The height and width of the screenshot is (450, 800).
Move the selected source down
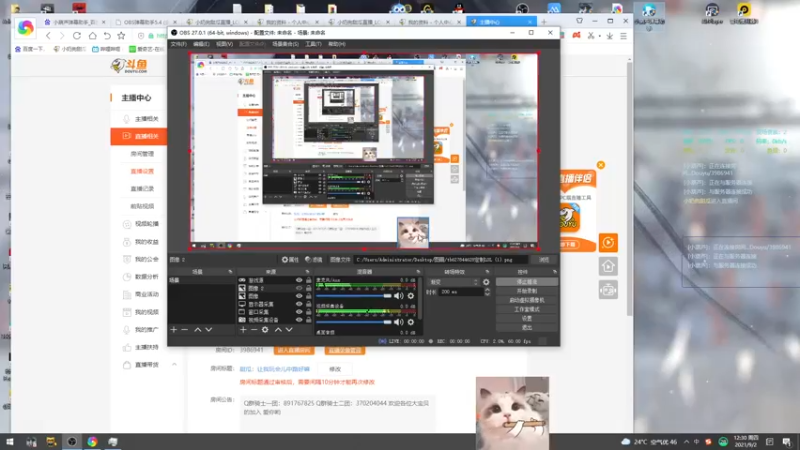289,330
